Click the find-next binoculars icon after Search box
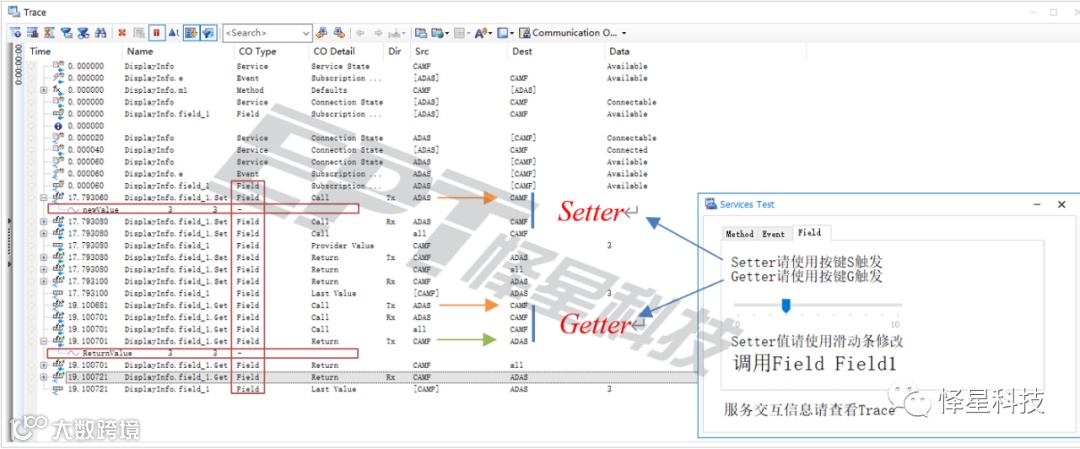This screenshot has width=1080, height=449. click(339, 32)
